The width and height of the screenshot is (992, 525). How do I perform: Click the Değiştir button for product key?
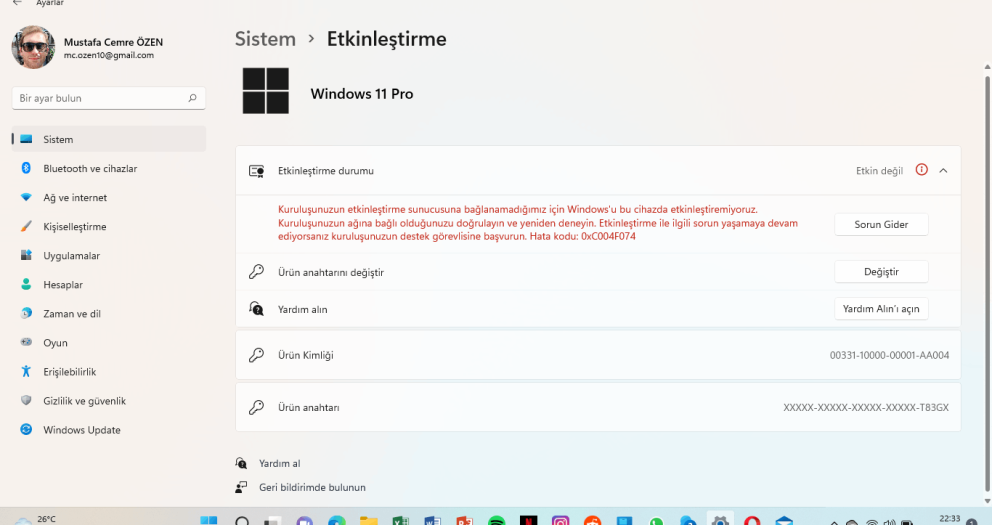[881, 272]
